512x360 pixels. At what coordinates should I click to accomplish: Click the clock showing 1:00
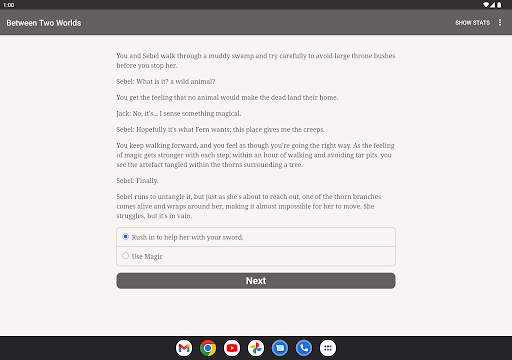tap(9, 5)
